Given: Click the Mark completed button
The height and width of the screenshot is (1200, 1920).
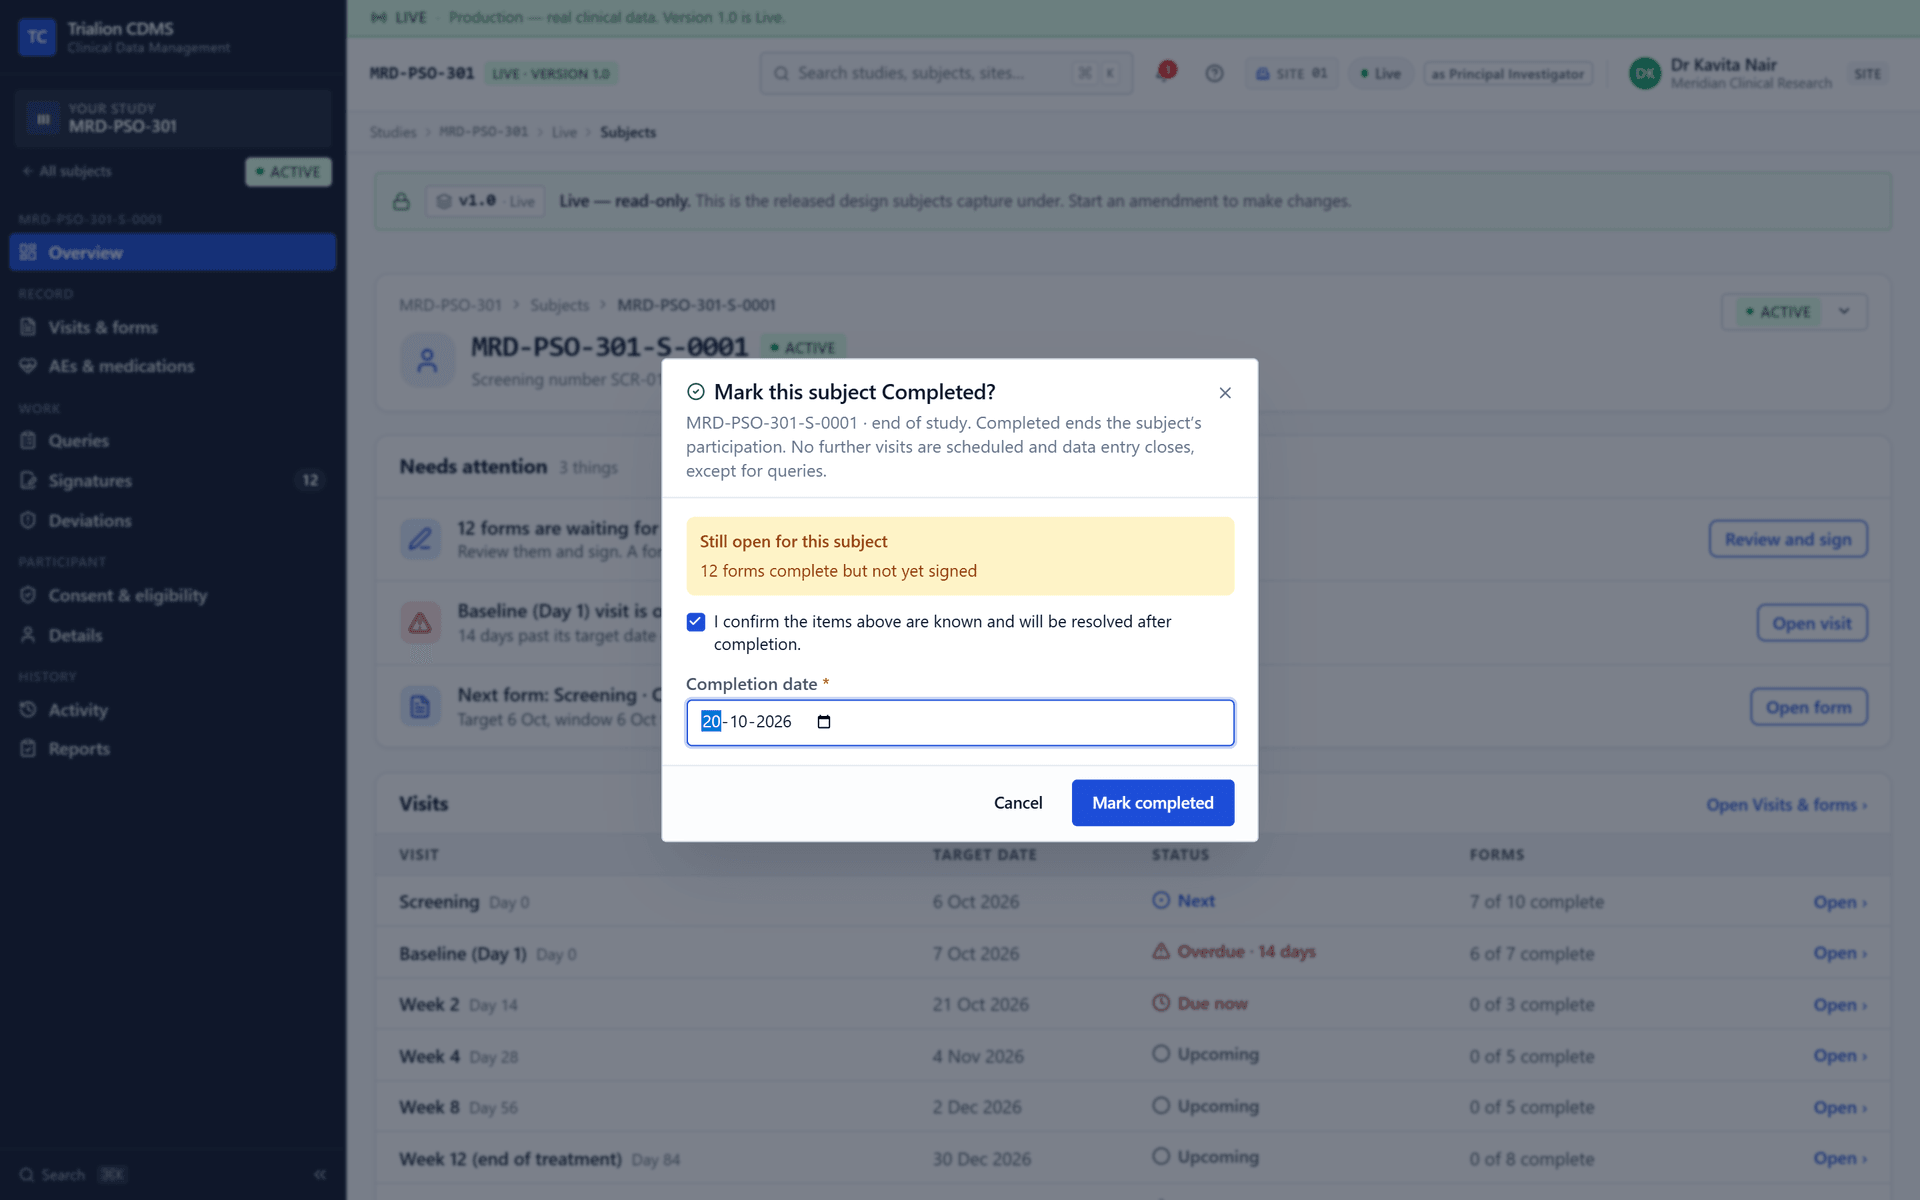Looking at the screenshot, I should coord(1152,803).
